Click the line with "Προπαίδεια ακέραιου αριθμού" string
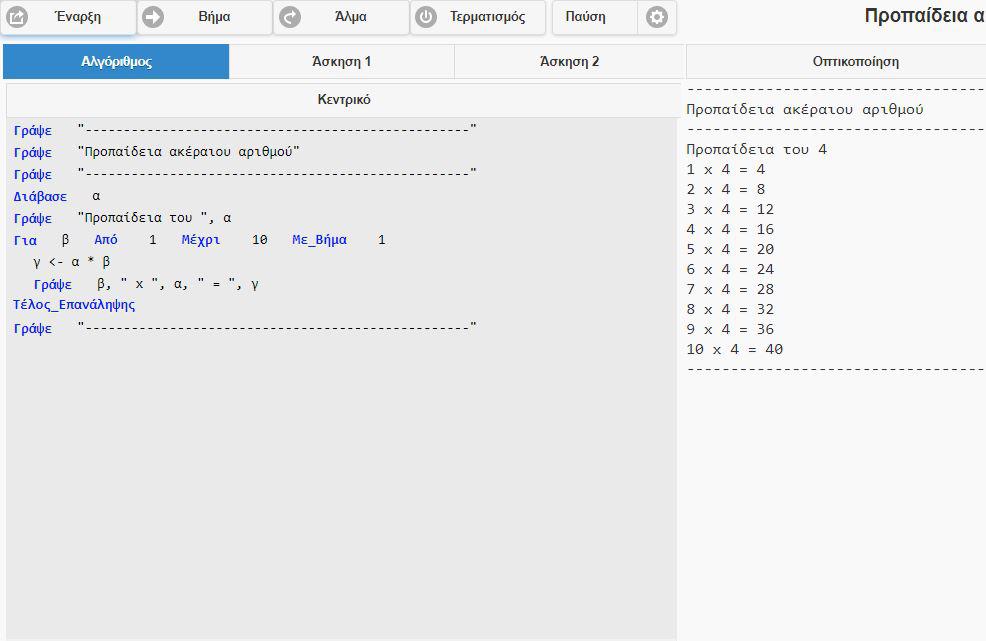The image size is (986, 641). click(157, 152)
